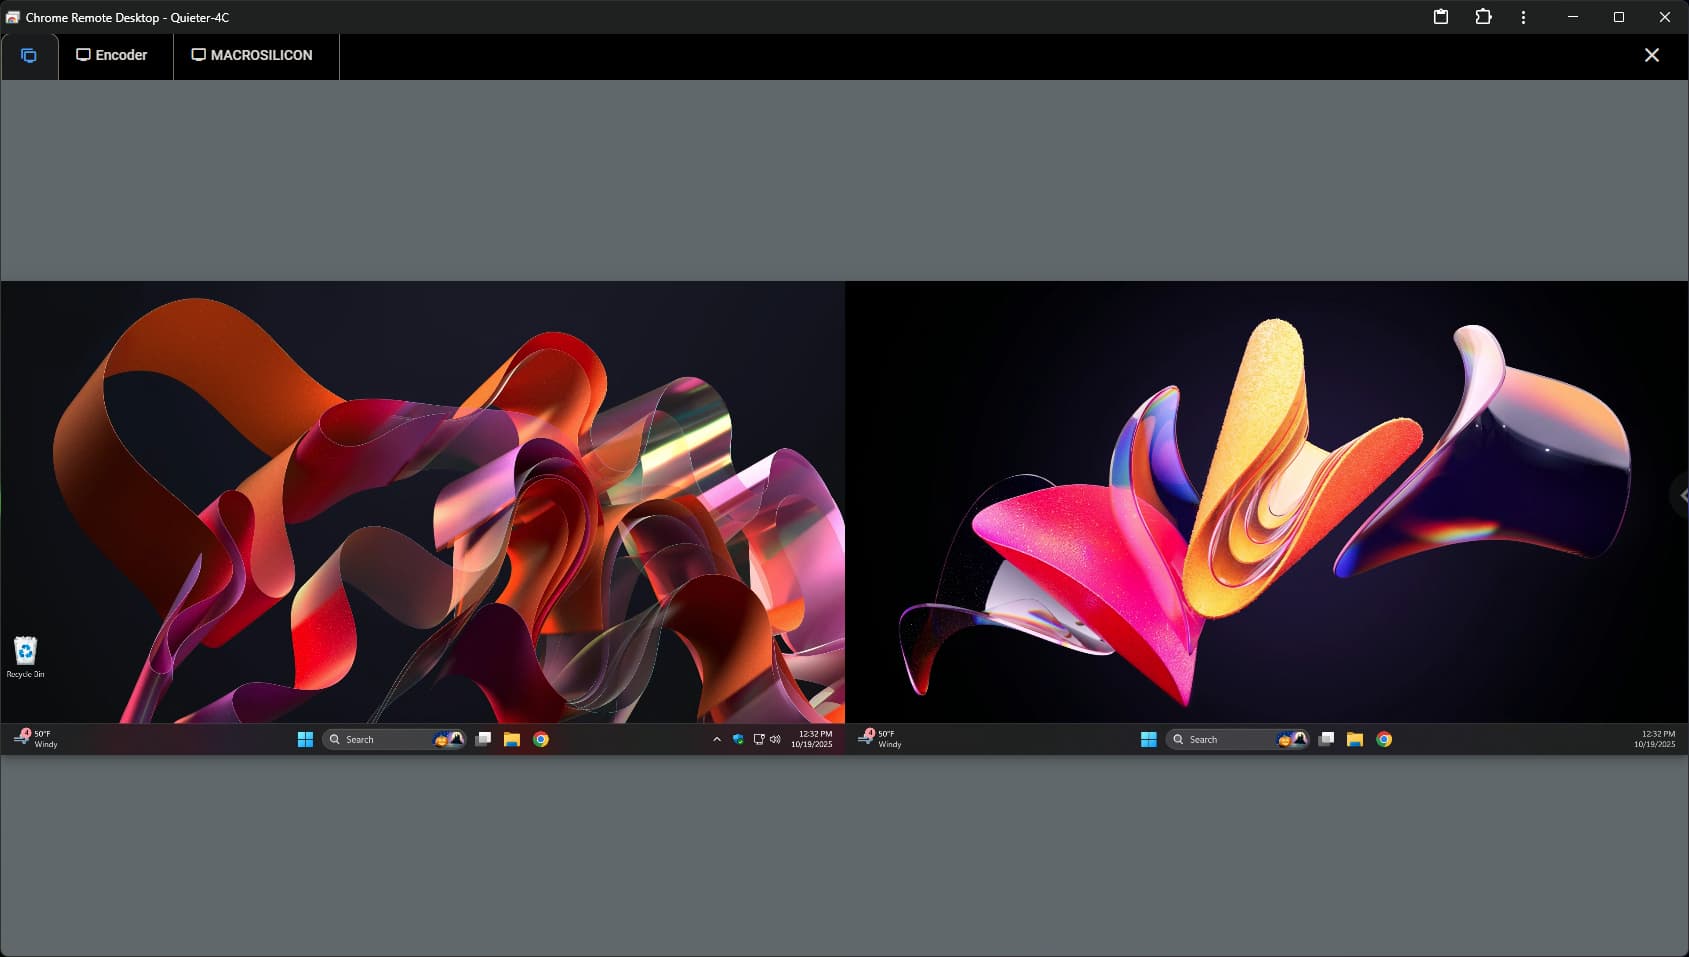This screenshot has width=1689, height=957.
Task: Open weather widget on left taskbar
Action: pos(36,739)
